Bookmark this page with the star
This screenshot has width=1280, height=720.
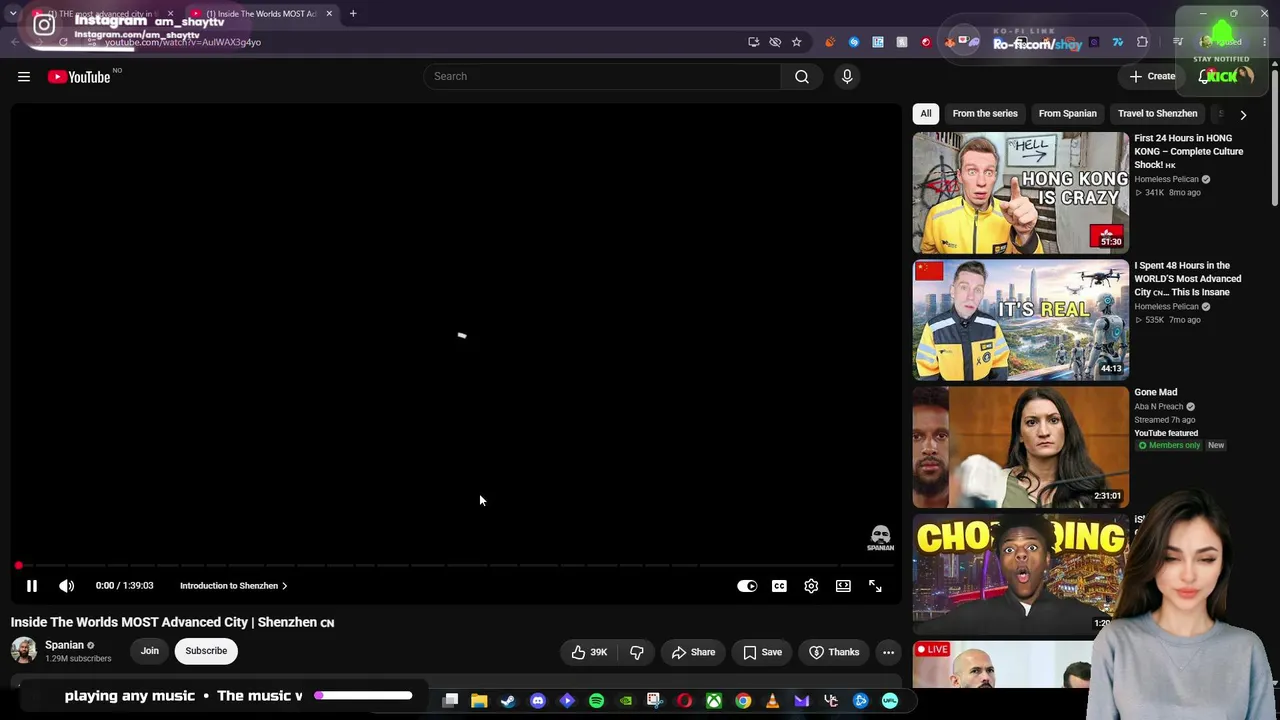pyautogui.click(x=797, y=42)
